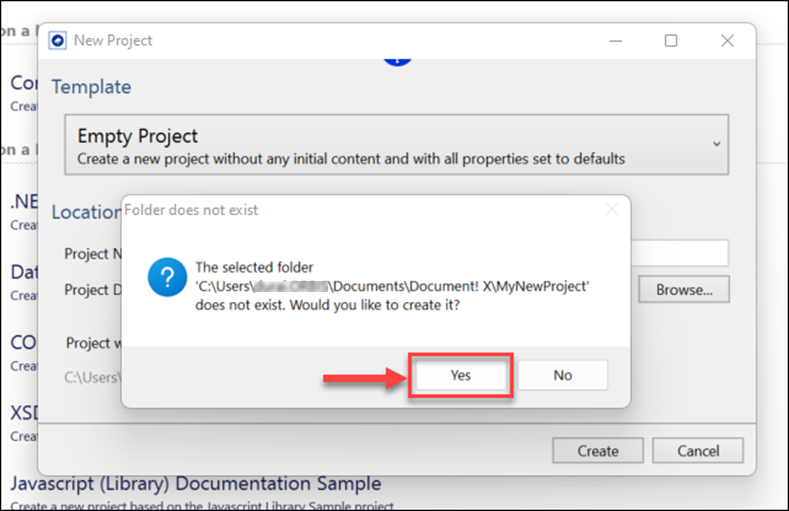Cancel the New Project window
The width and height of the screenshot is (789, 511).
698,451
